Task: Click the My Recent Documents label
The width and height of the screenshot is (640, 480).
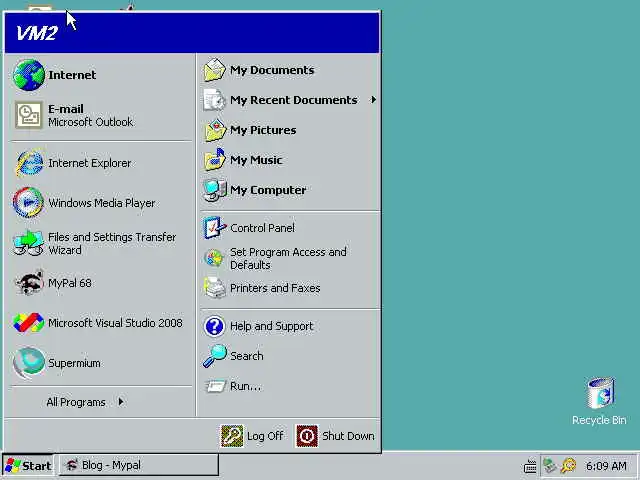Action: pos(294,100)
